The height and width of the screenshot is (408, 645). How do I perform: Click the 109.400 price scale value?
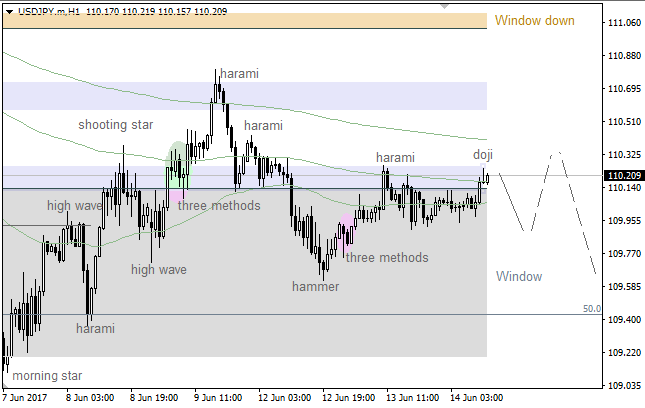624,320
